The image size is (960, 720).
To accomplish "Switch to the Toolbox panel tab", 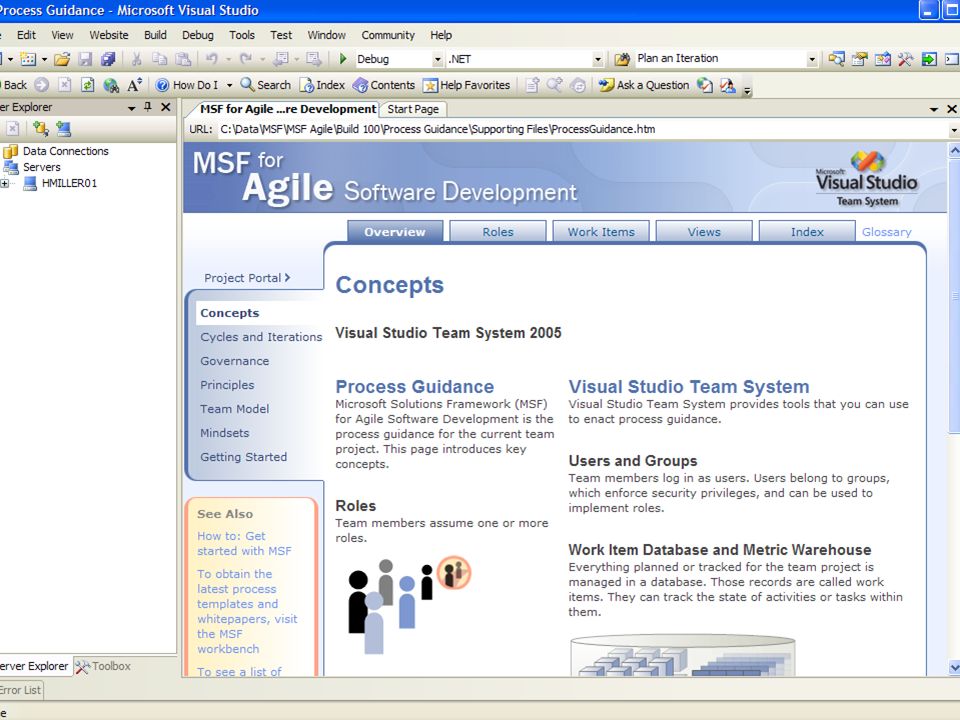I will tap(103, 666).
